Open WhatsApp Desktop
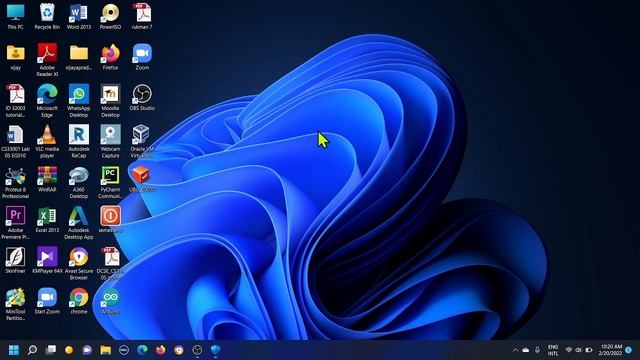The width and height of the screenshot is (640, 360). [x=79, y=100]
